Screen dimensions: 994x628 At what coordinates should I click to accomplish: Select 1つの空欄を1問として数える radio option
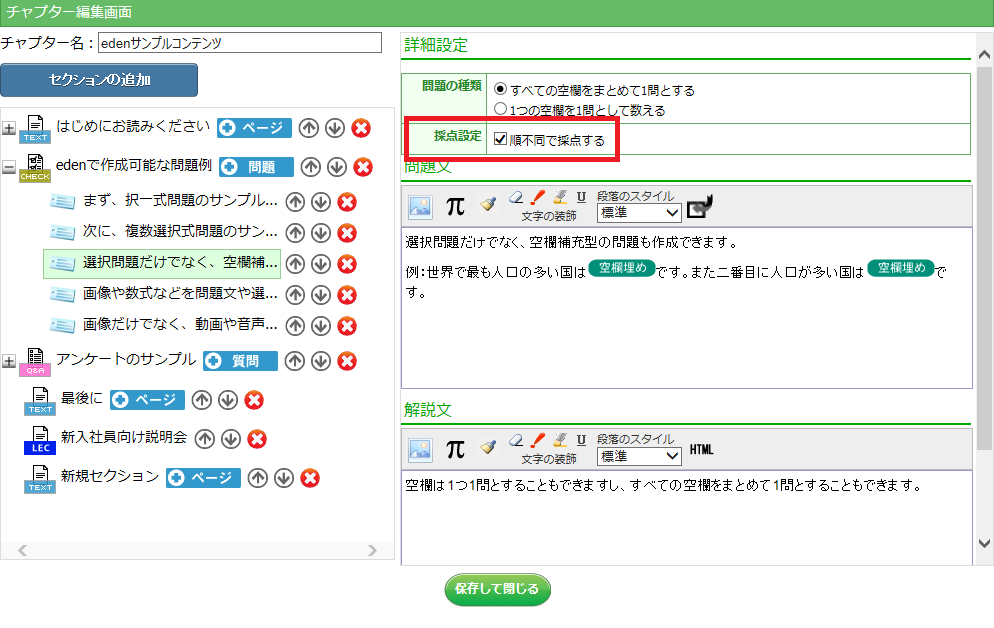(x=500, y=109)
